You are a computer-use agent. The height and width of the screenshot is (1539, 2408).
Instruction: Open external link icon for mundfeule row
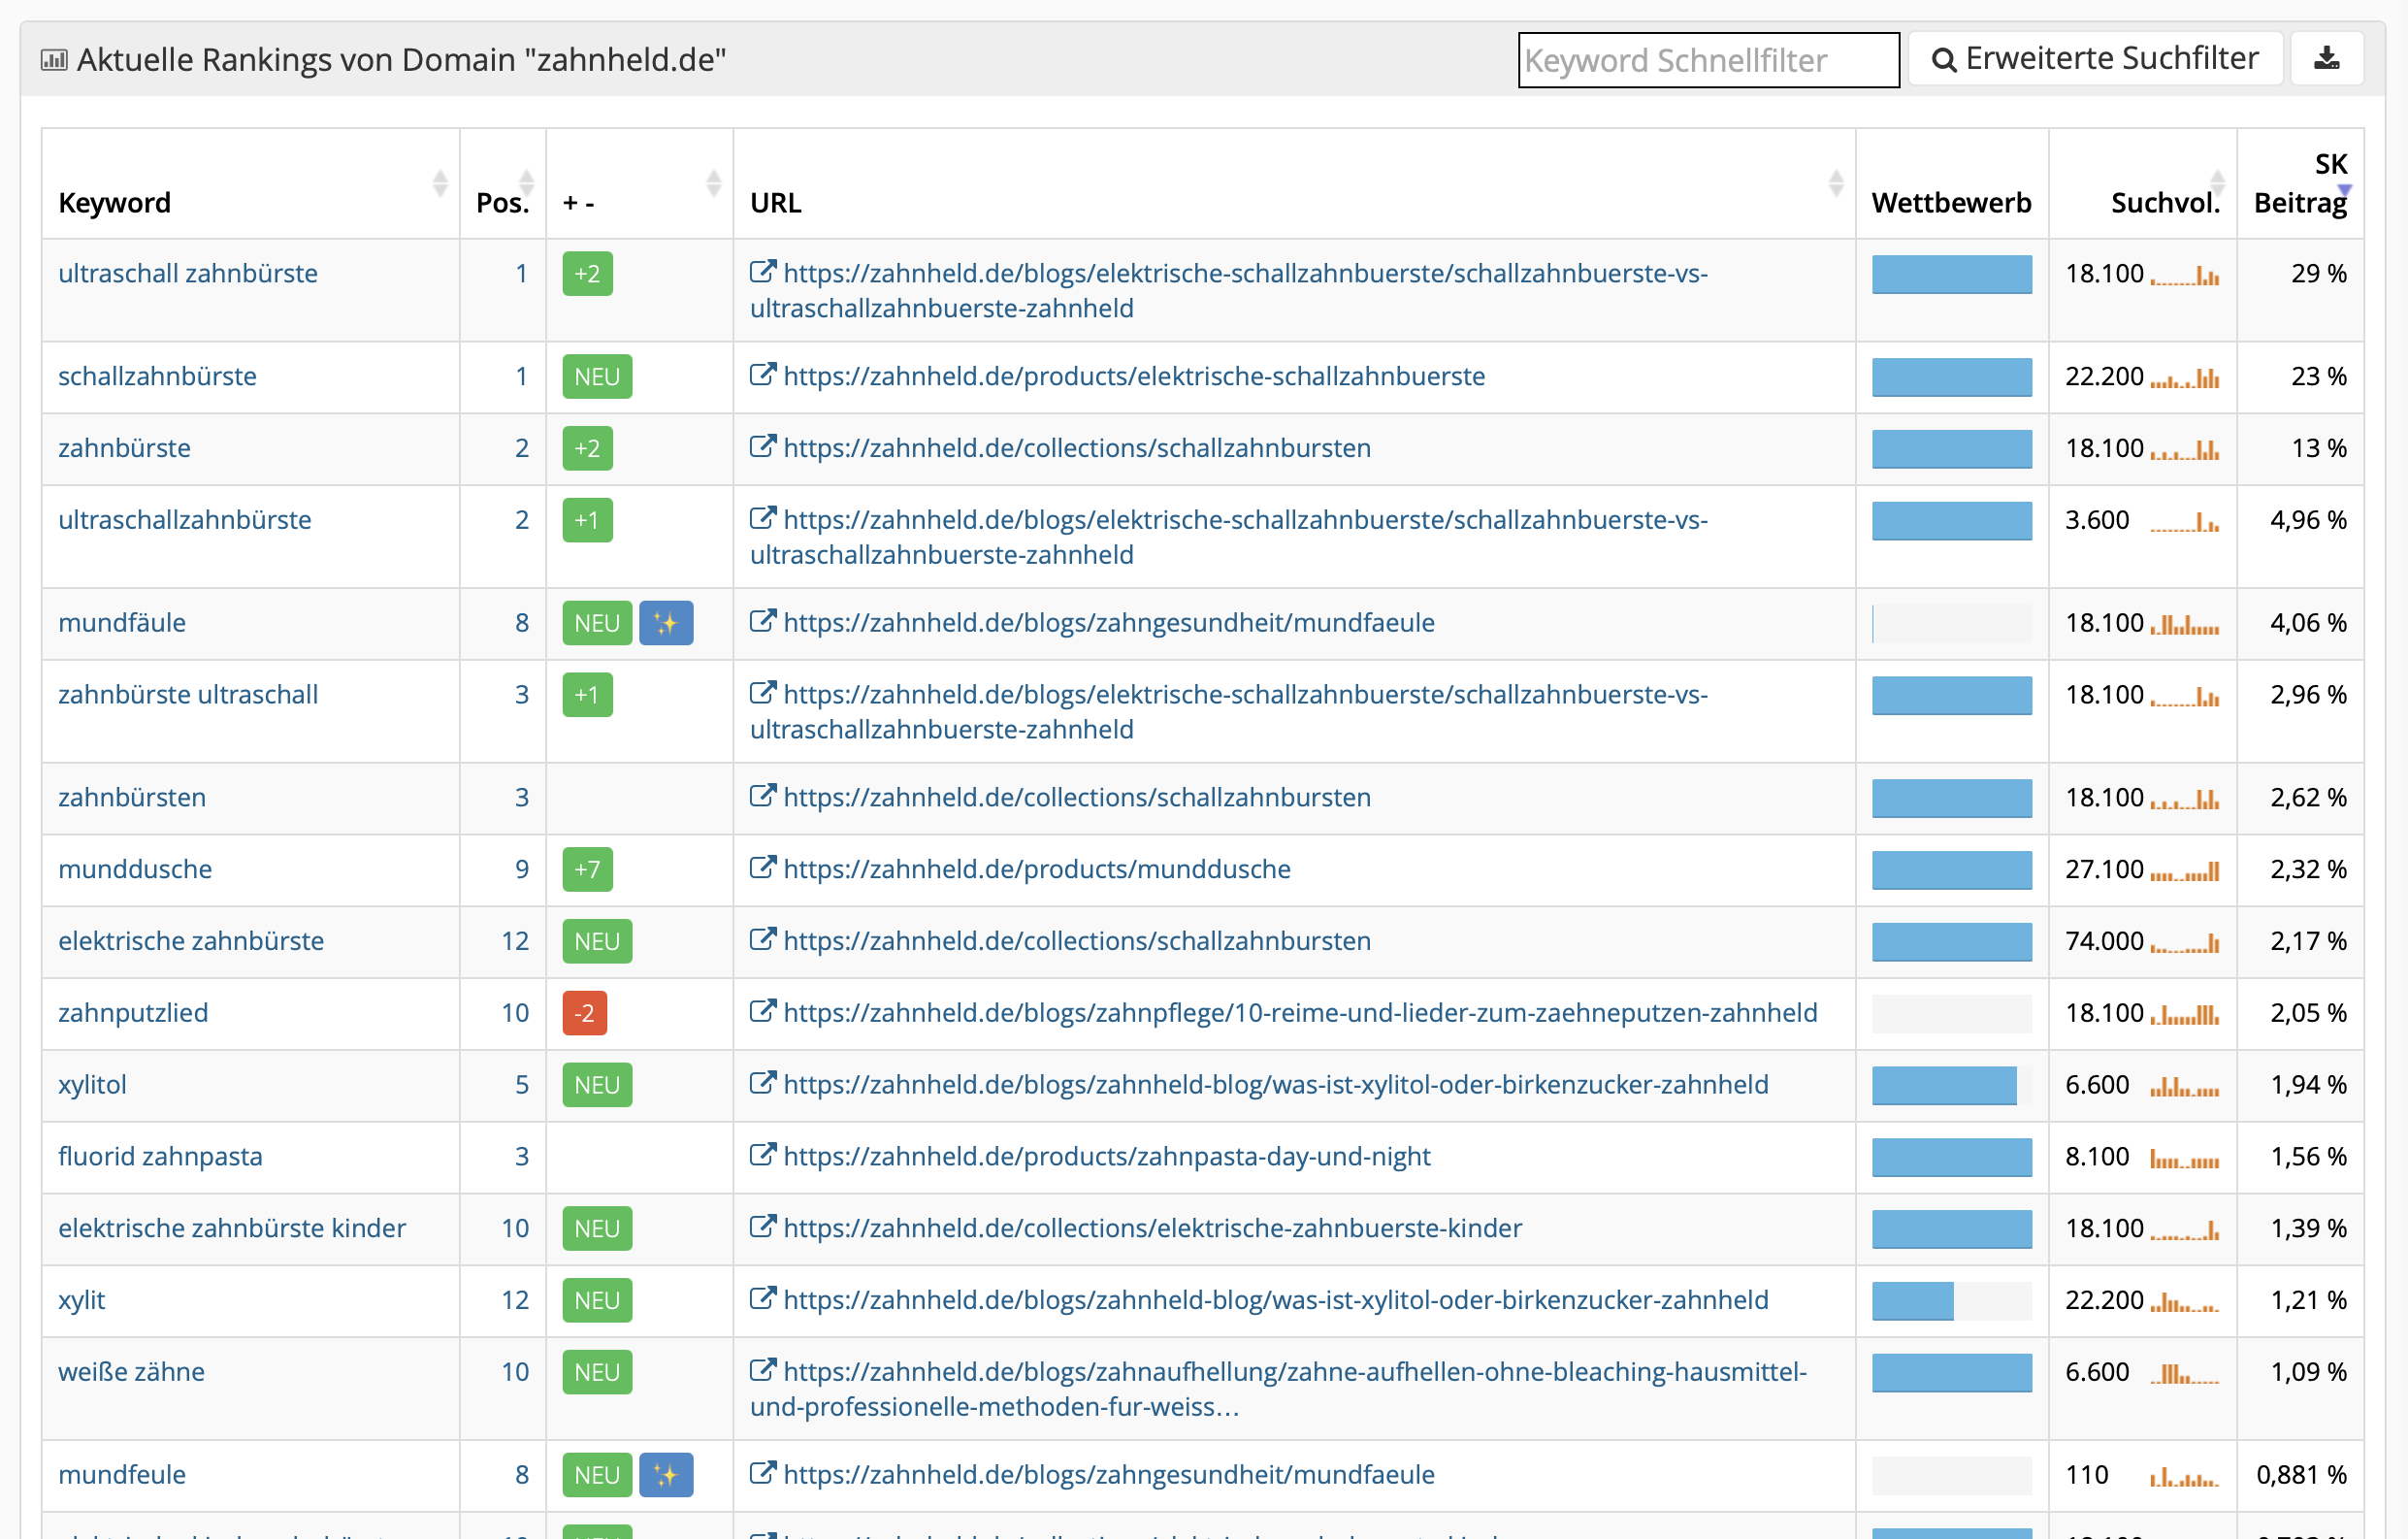[x=763, y=1473]
